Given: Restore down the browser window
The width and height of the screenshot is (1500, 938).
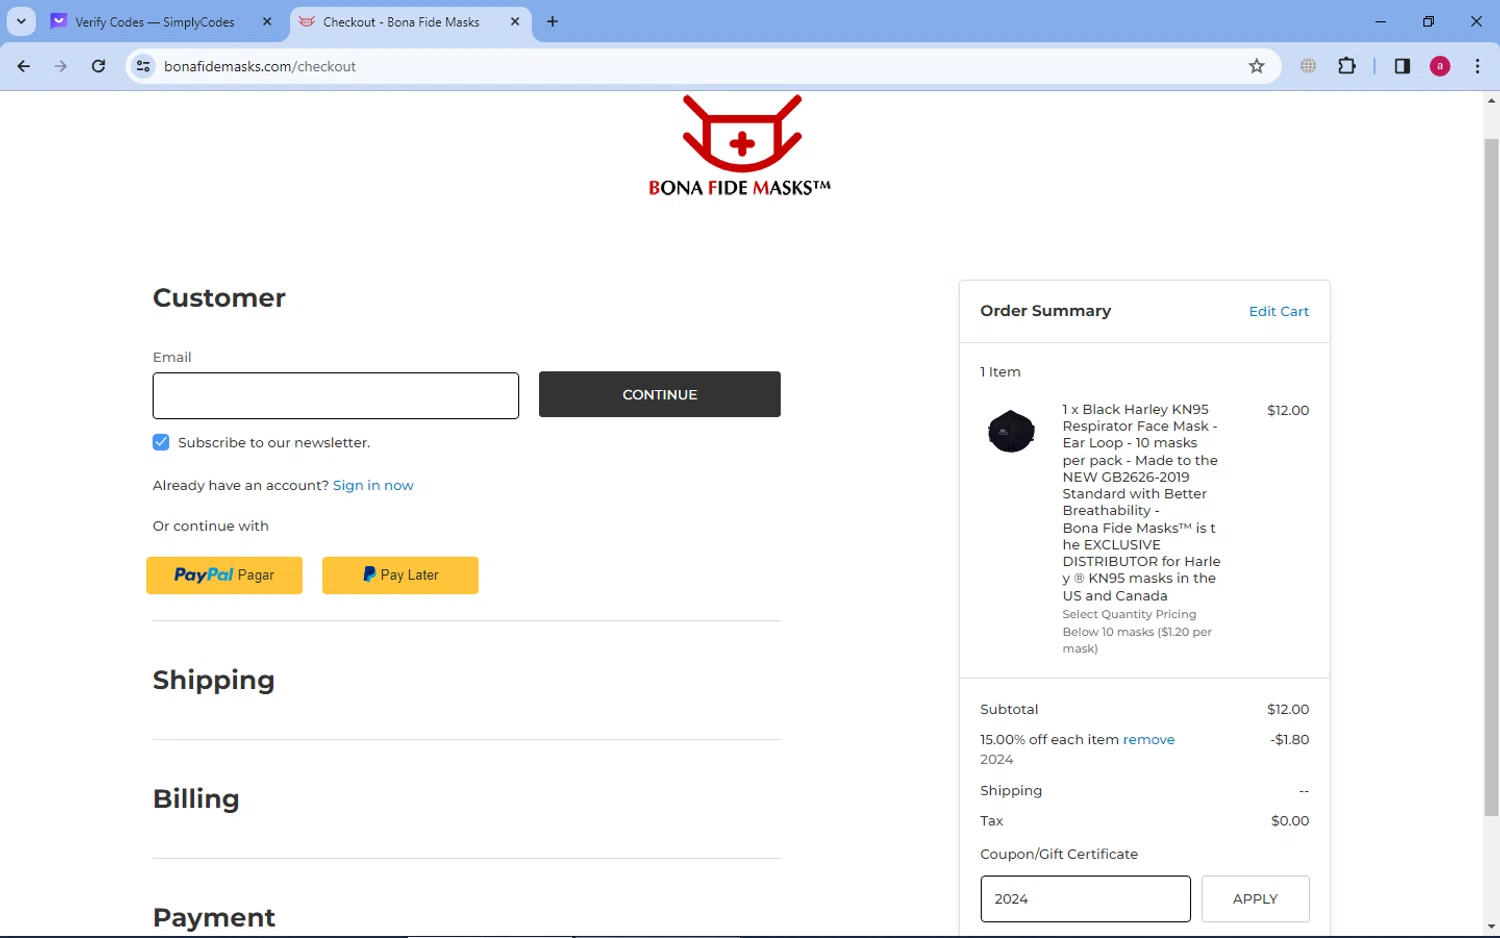Looking at the screenshot, I should (x=1429, y=21).
